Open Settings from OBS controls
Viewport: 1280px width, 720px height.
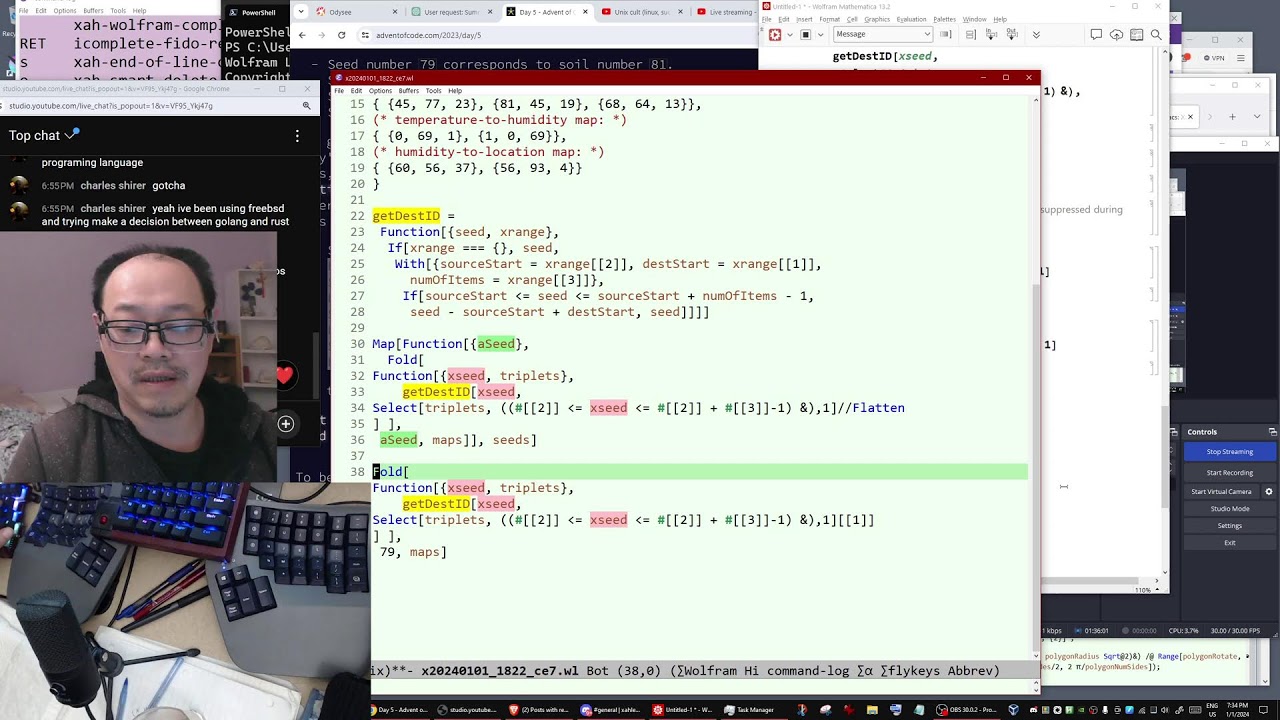point(1229,525)
